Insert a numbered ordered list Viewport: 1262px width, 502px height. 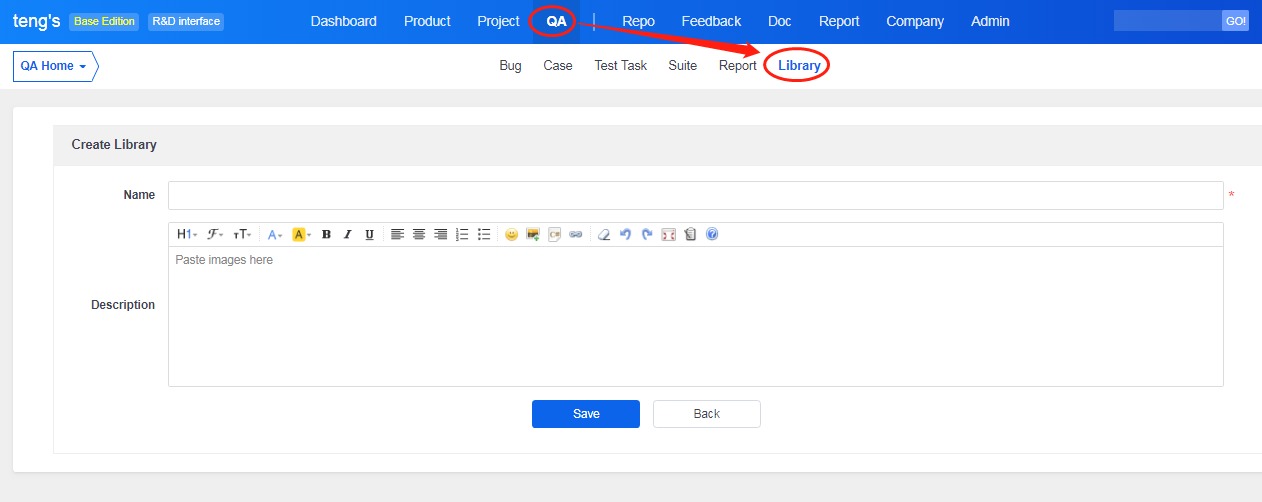coord(462,235)
